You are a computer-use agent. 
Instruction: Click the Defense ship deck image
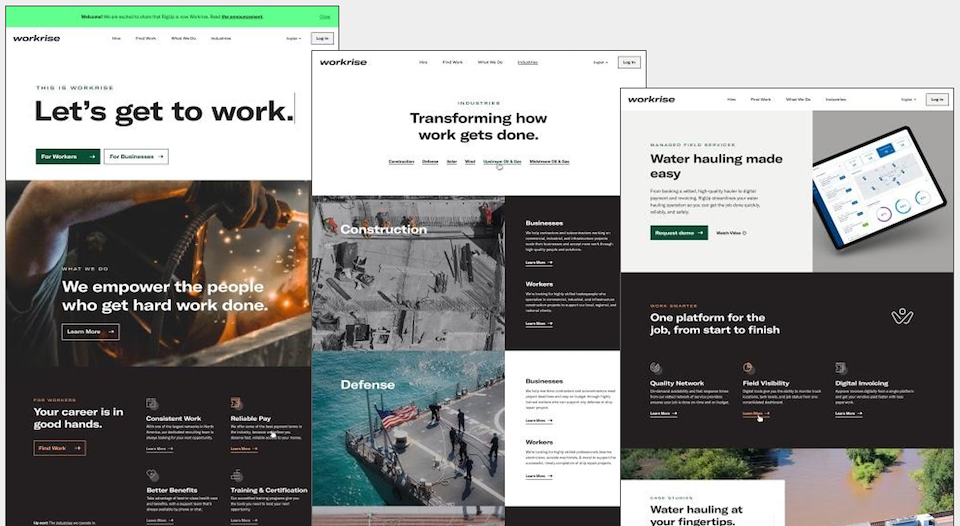[x=408, y=429]
